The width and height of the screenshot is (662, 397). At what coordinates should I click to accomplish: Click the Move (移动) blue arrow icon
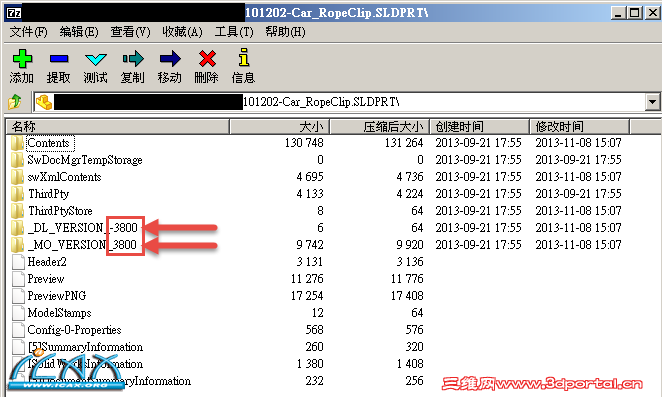coord(170,59)
